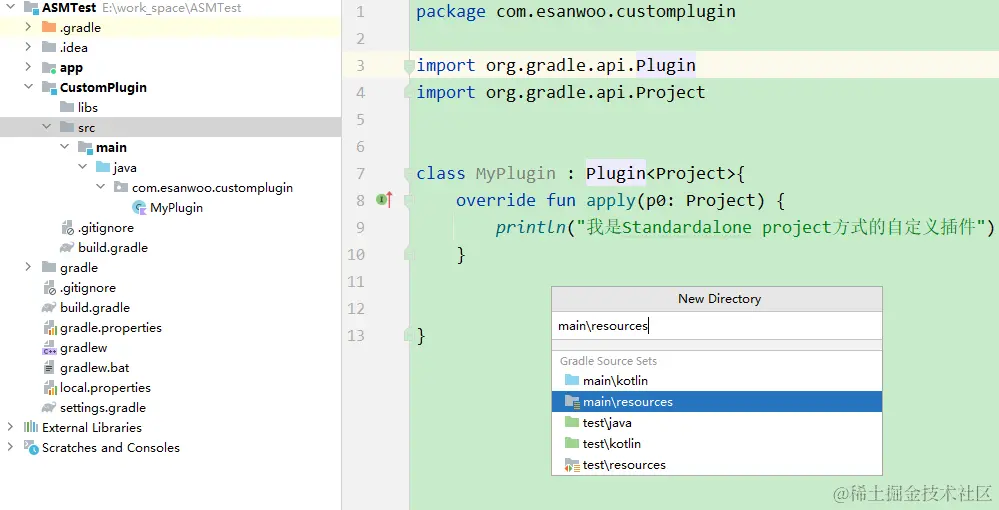Click the implements gutter icon on line 8

pyautogui.click(x=384, y=200)
